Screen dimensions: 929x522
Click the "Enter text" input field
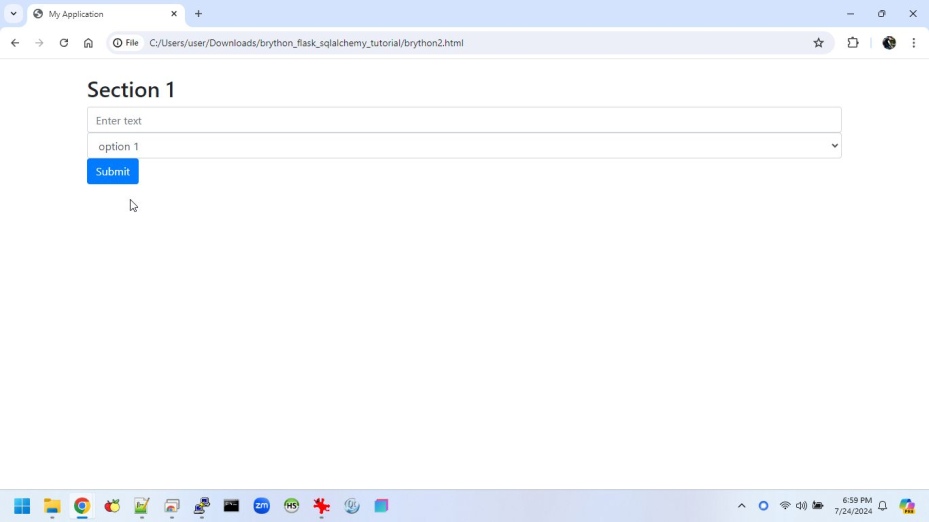pos(464,120)
